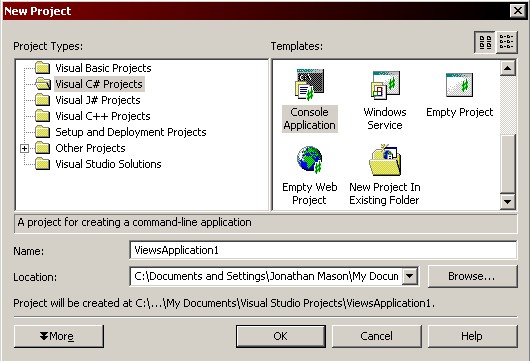The image size is (530, 361).
Task: Select the Windows Service template icon
Action: pos(385,85)
